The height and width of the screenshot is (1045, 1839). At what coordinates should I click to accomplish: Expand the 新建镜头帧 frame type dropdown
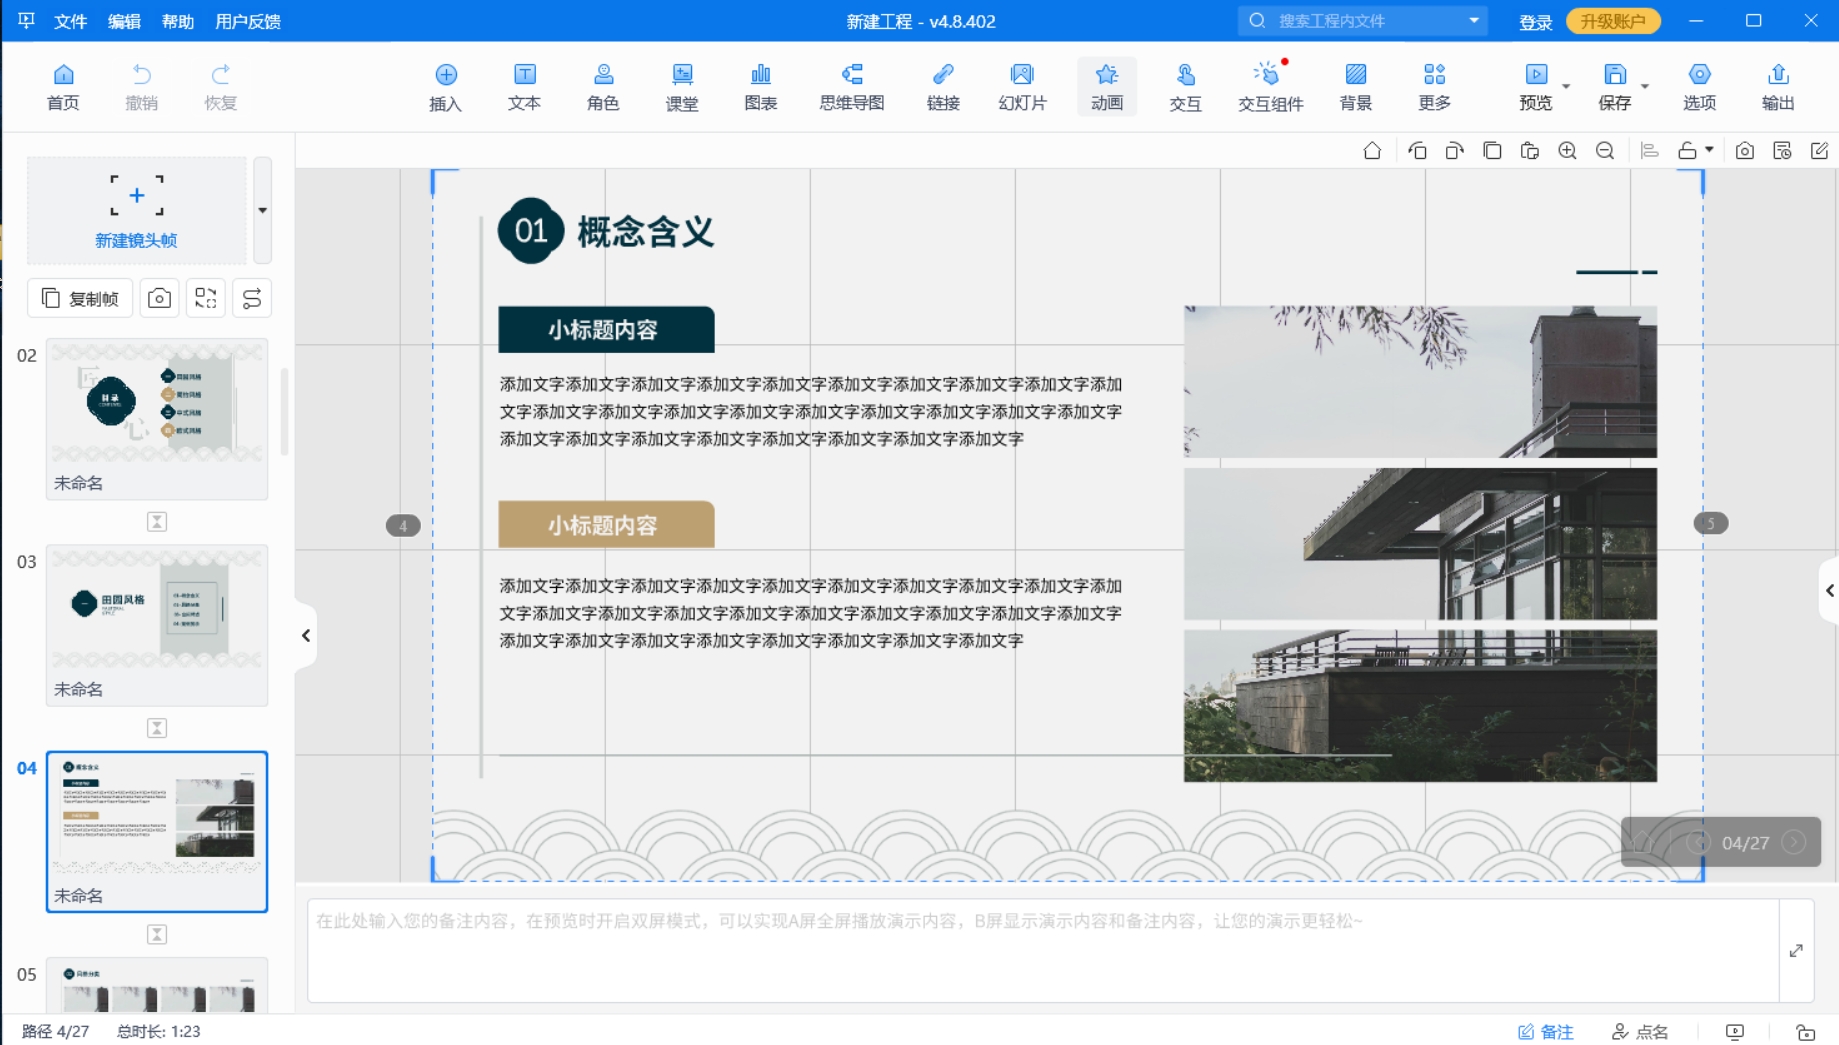point(262,210)
